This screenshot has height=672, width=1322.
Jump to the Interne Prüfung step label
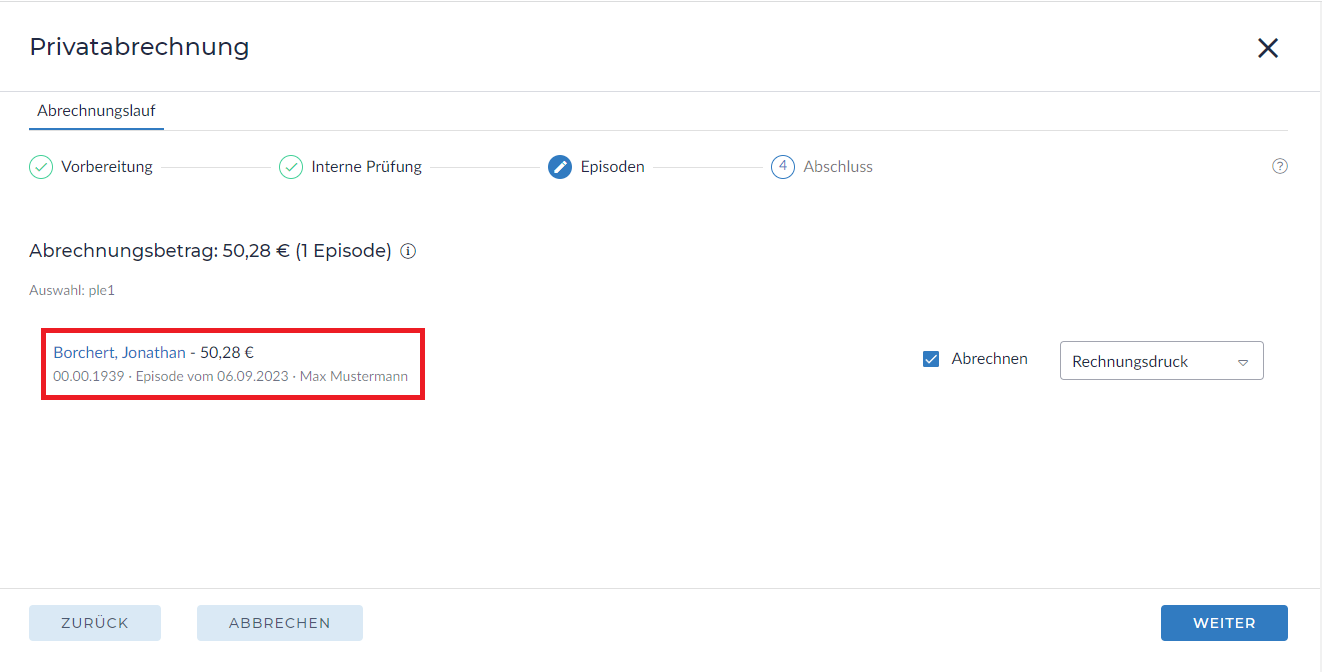click(x=366, y=167)
